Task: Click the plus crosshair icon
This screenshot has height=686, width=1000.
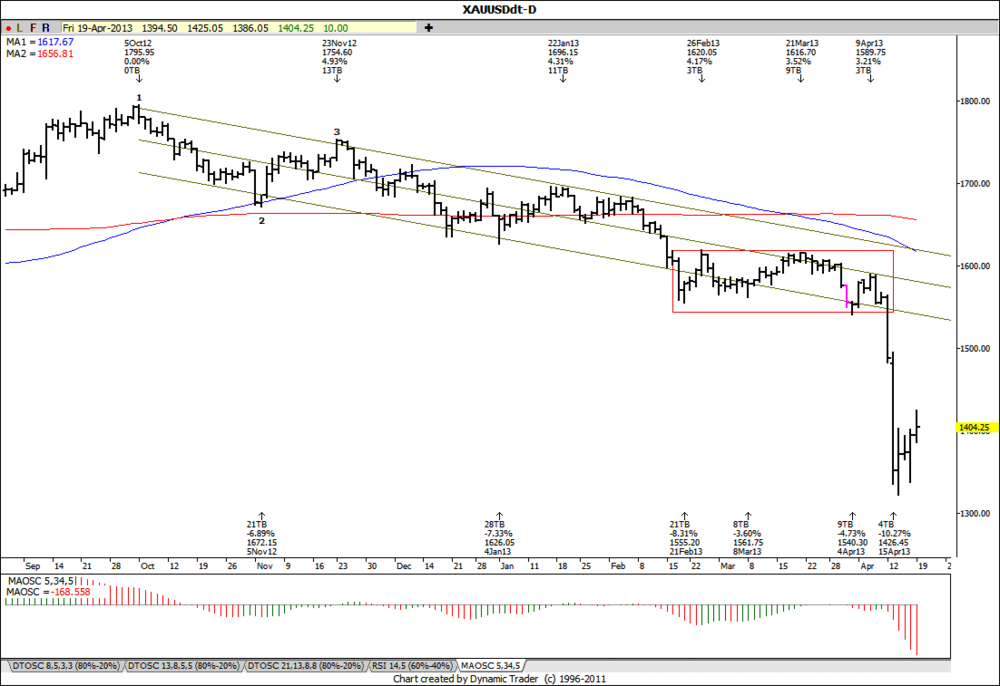Action: tap(429, 28)
